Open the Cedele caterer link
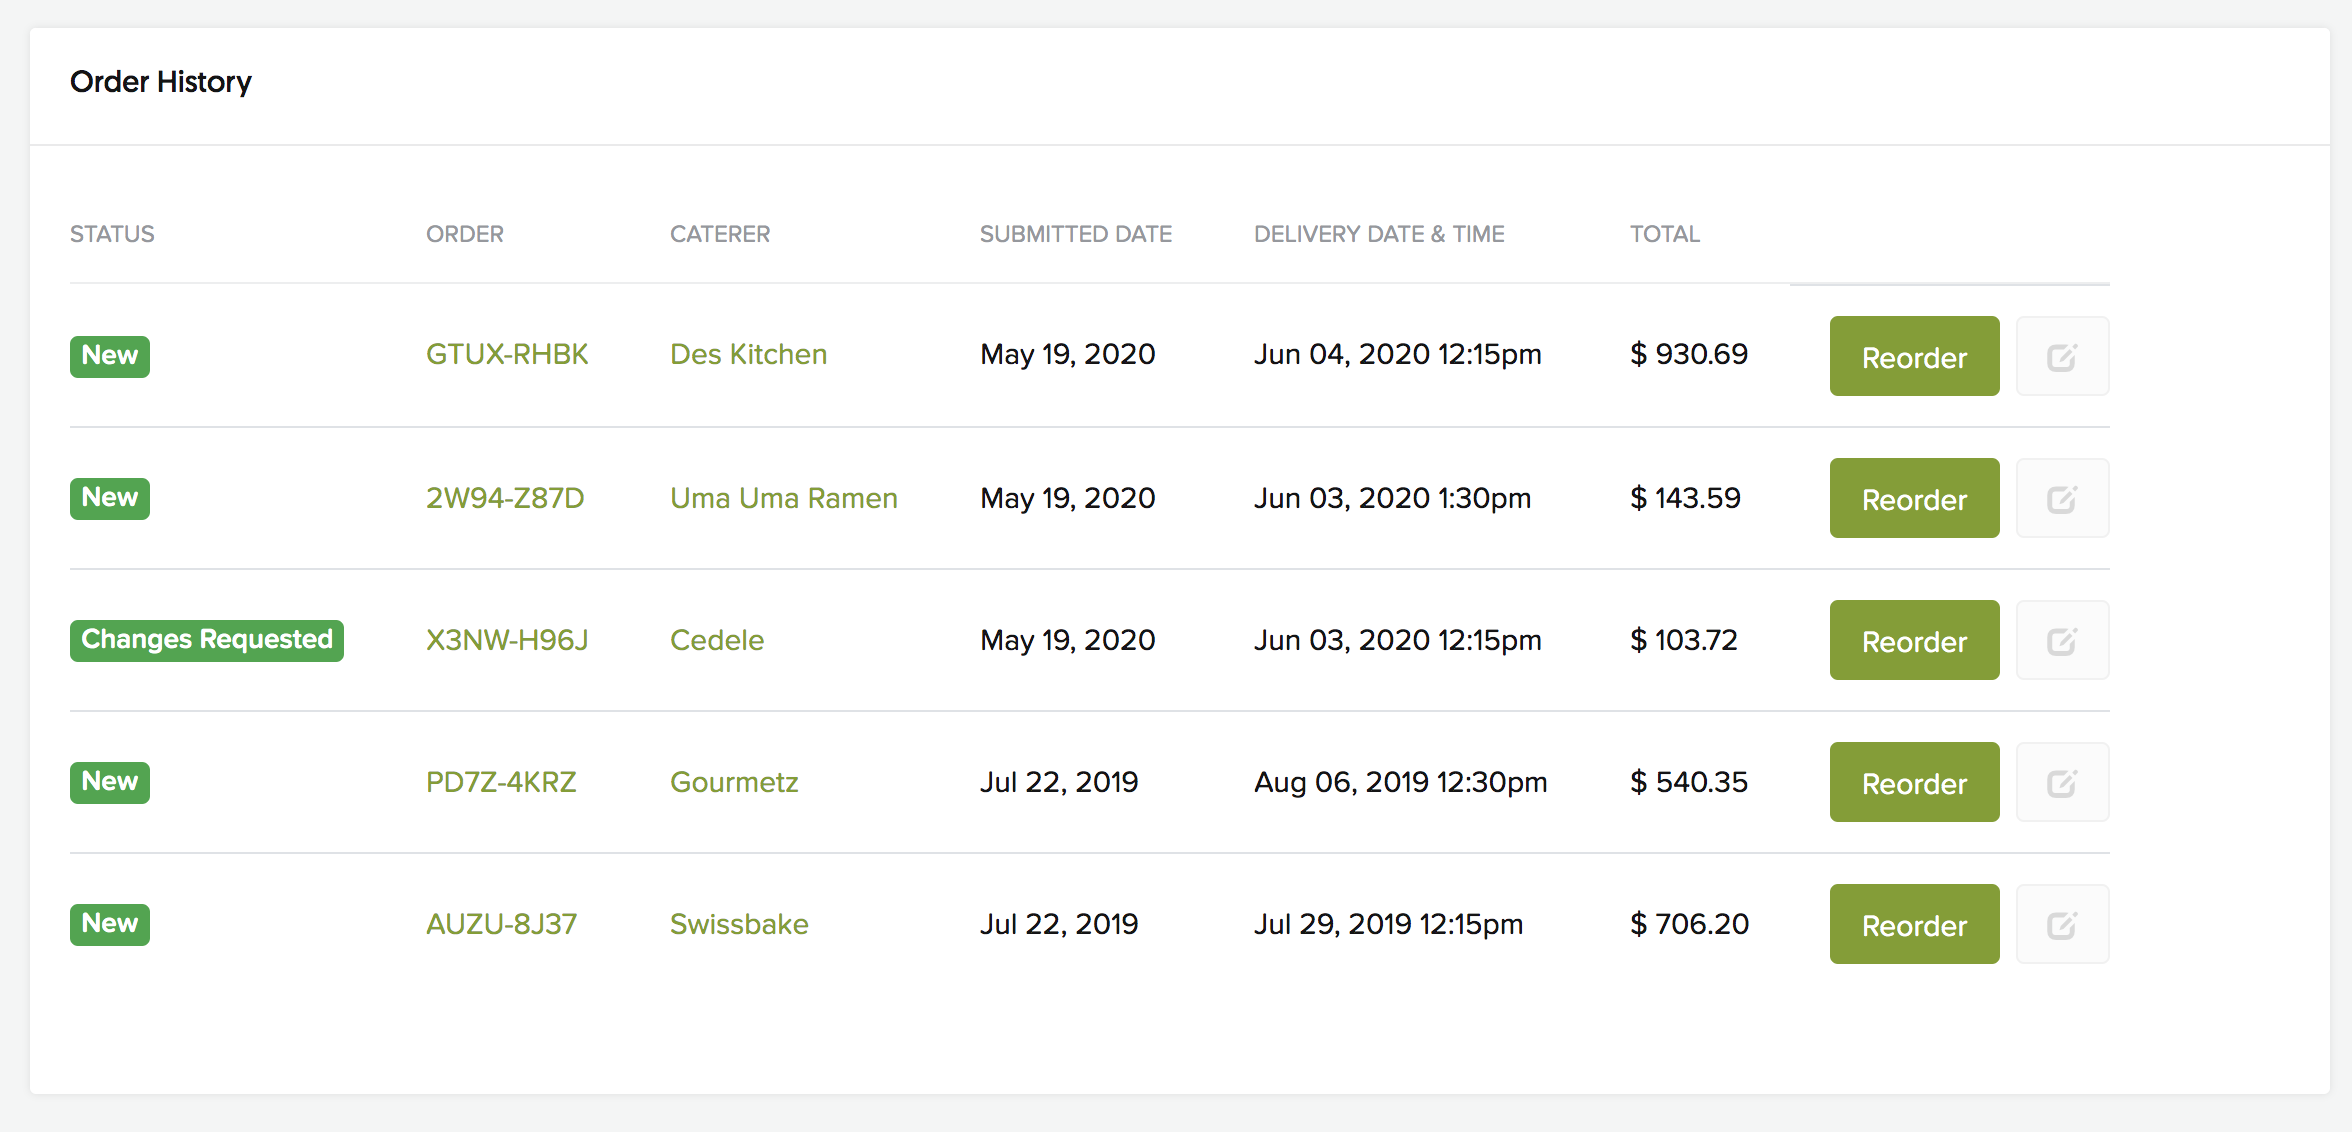2352x1132 pixels. (717, 640)
